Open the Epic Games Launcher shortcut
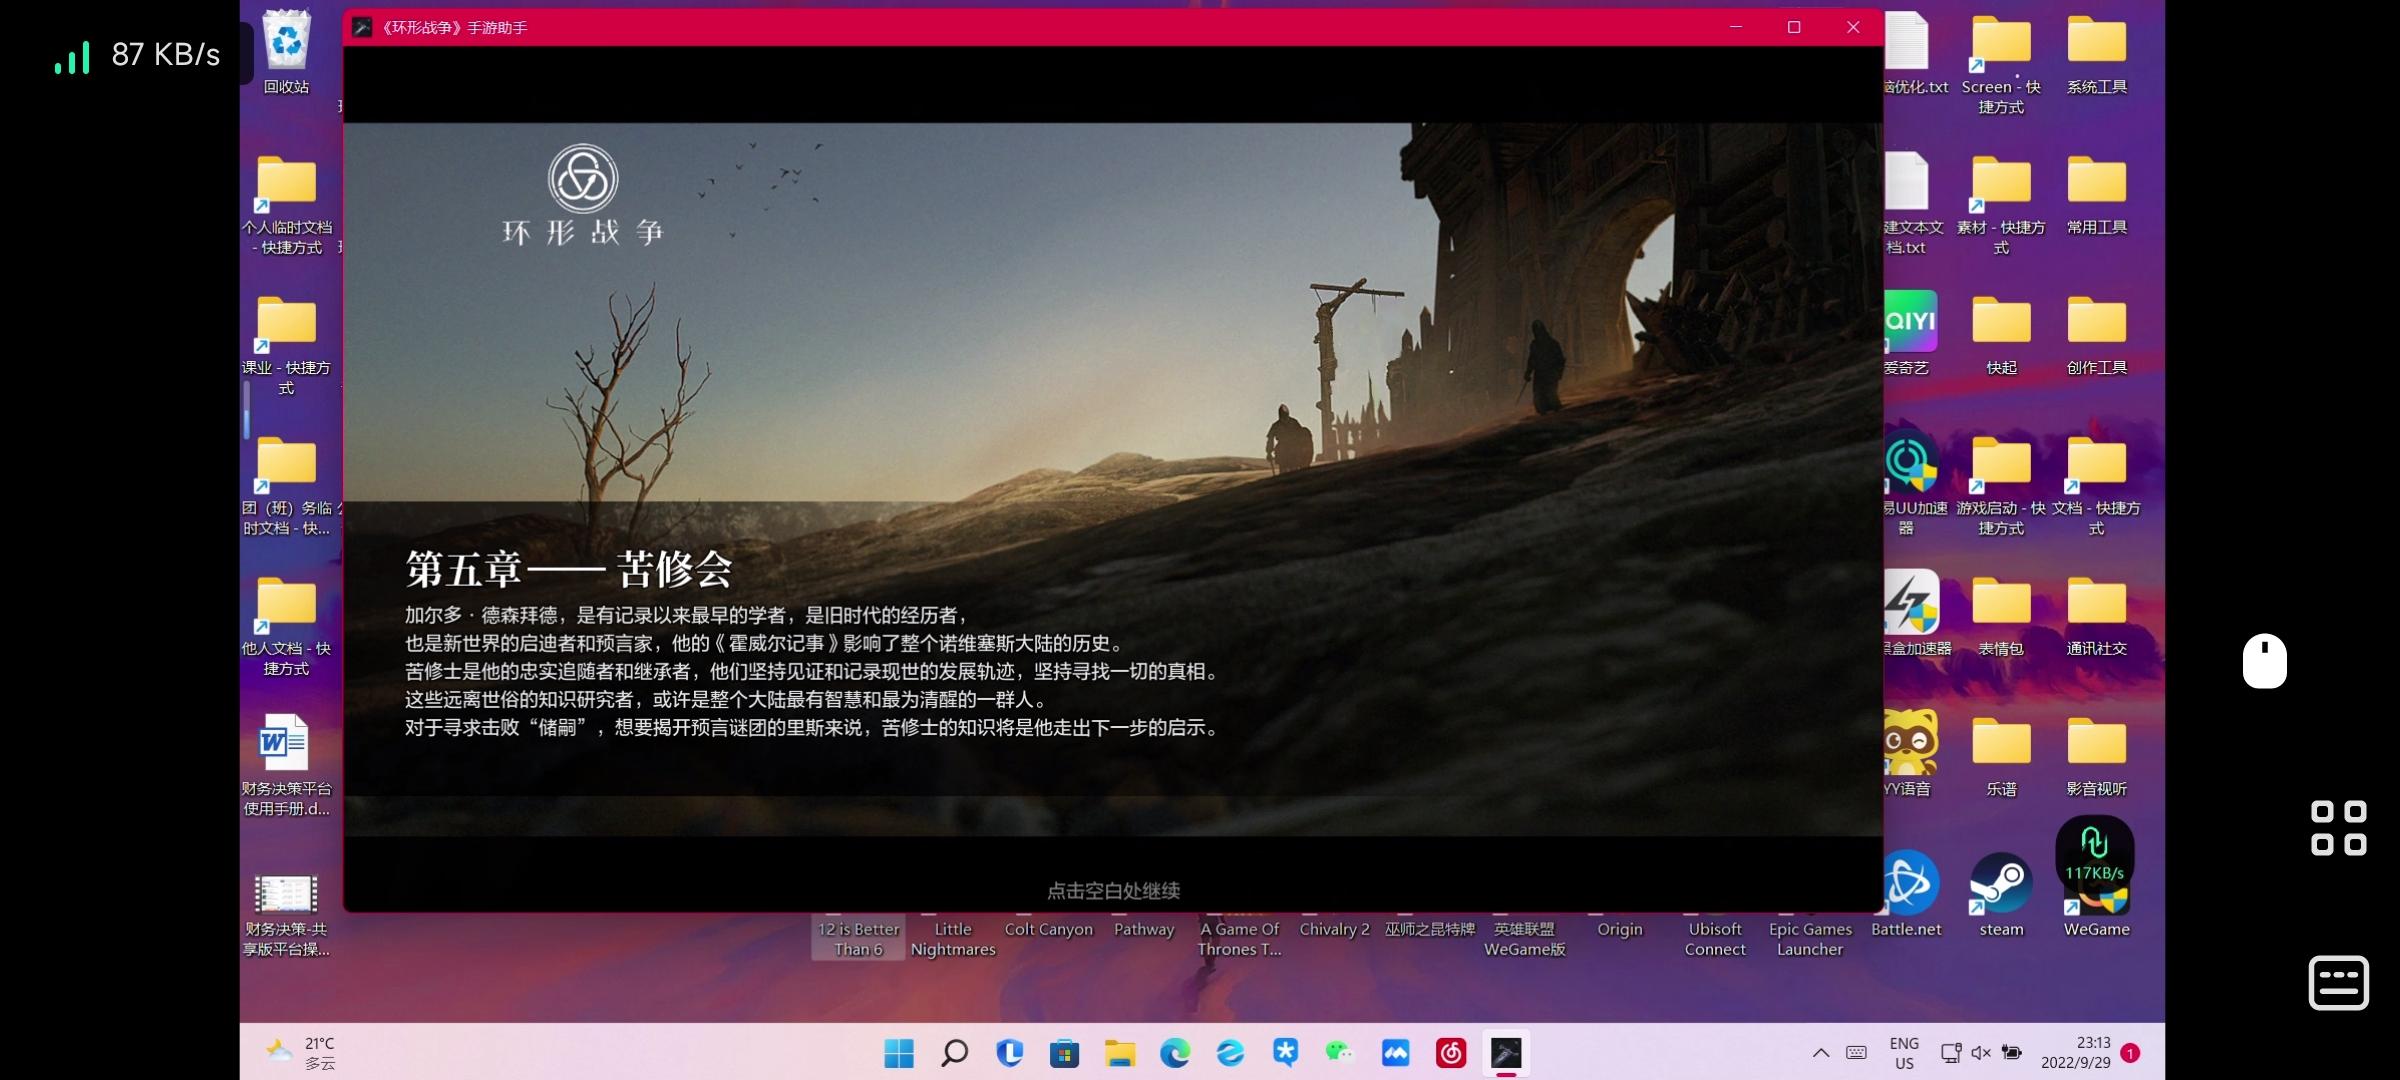The image size is (2400, 1080). pyautogui.click(x=1810, y=938)
